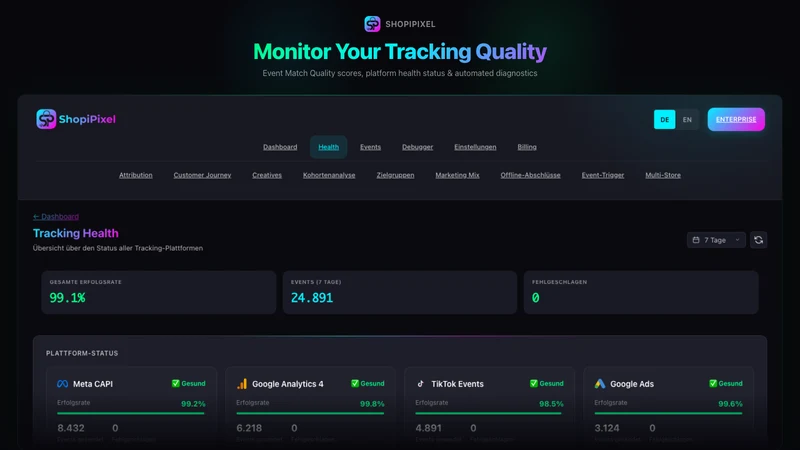Click the Monitor Your Tracking Quality headline
The height and width of the screenshot is (450, 800).
tap(400, 52)
